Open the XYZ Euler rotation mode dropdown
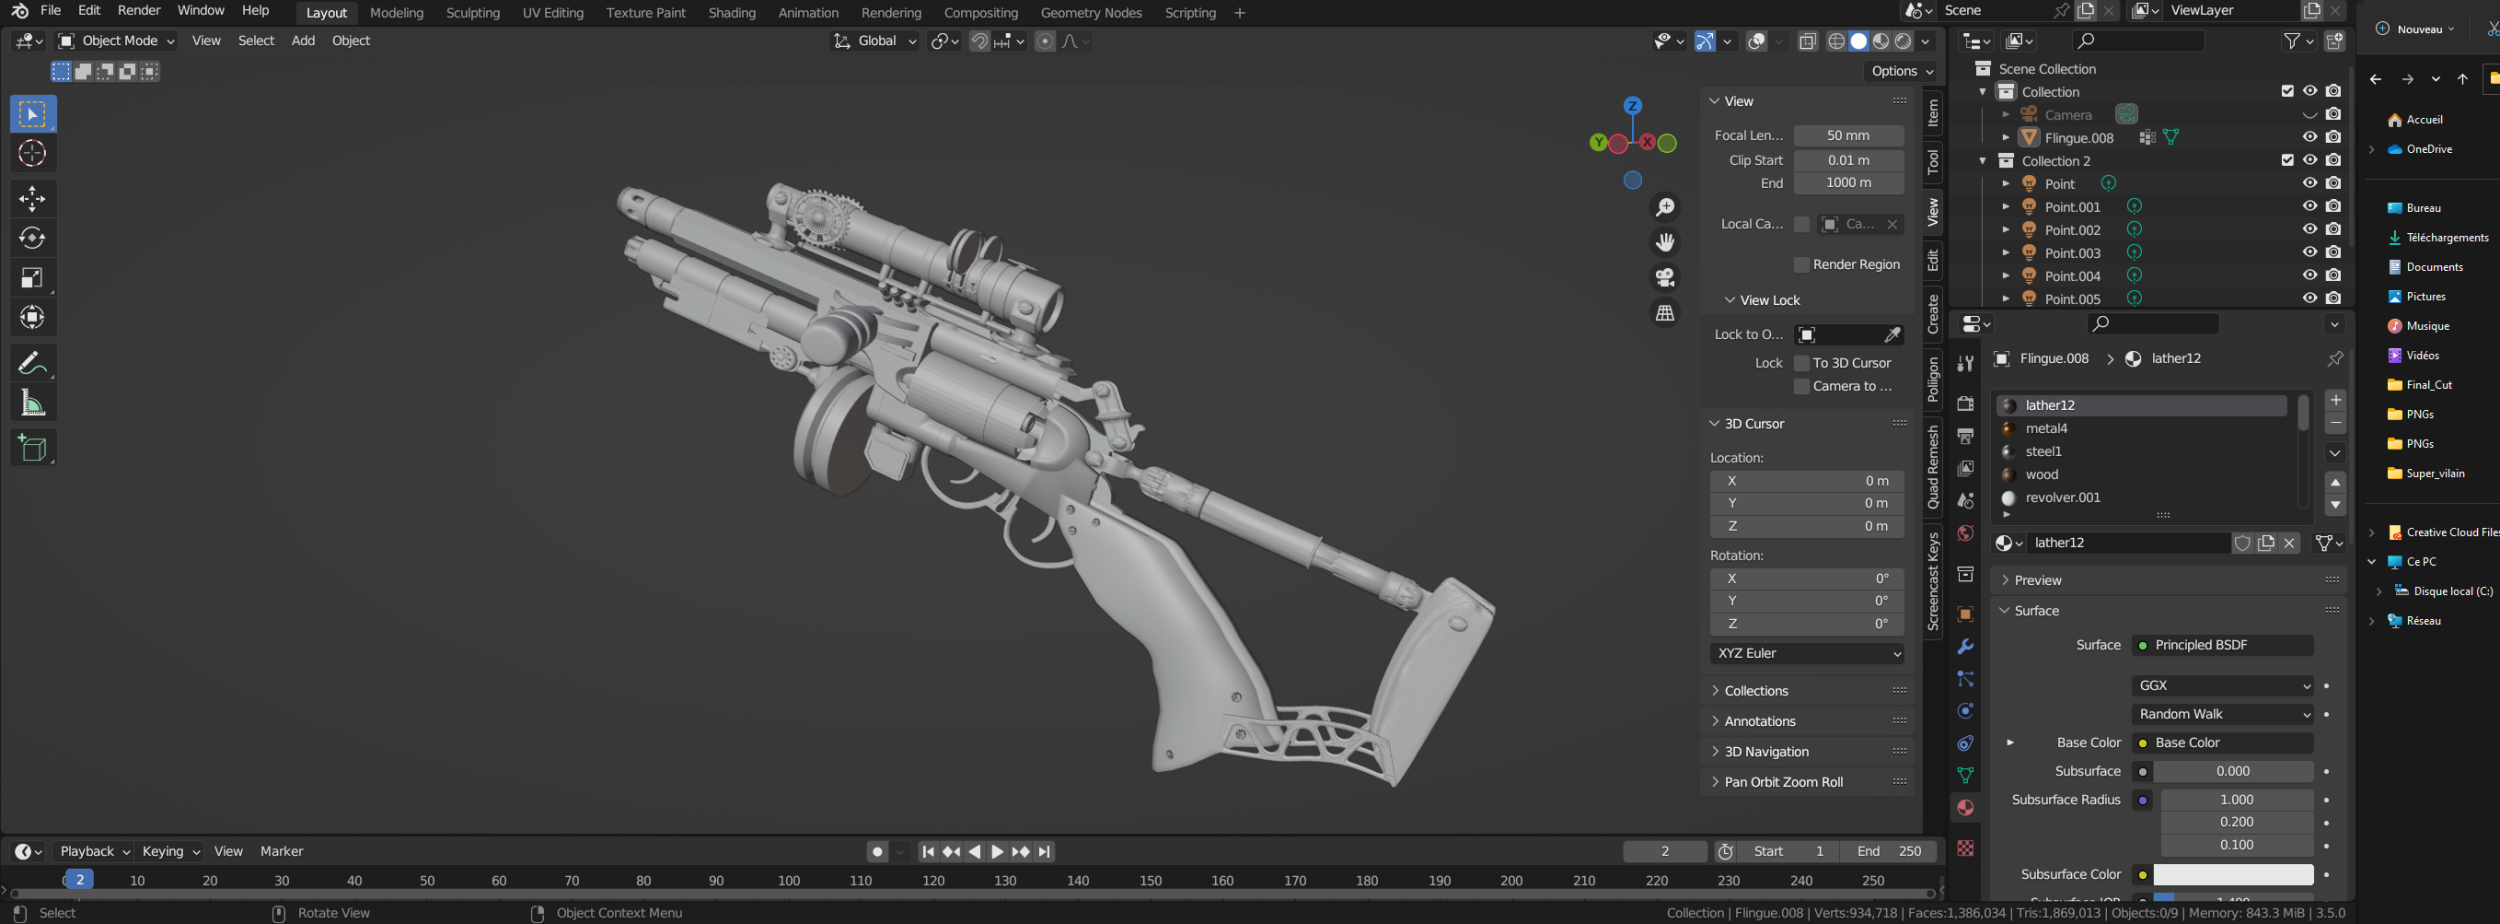This screenshot has width=2500, height=924. 1806,653
